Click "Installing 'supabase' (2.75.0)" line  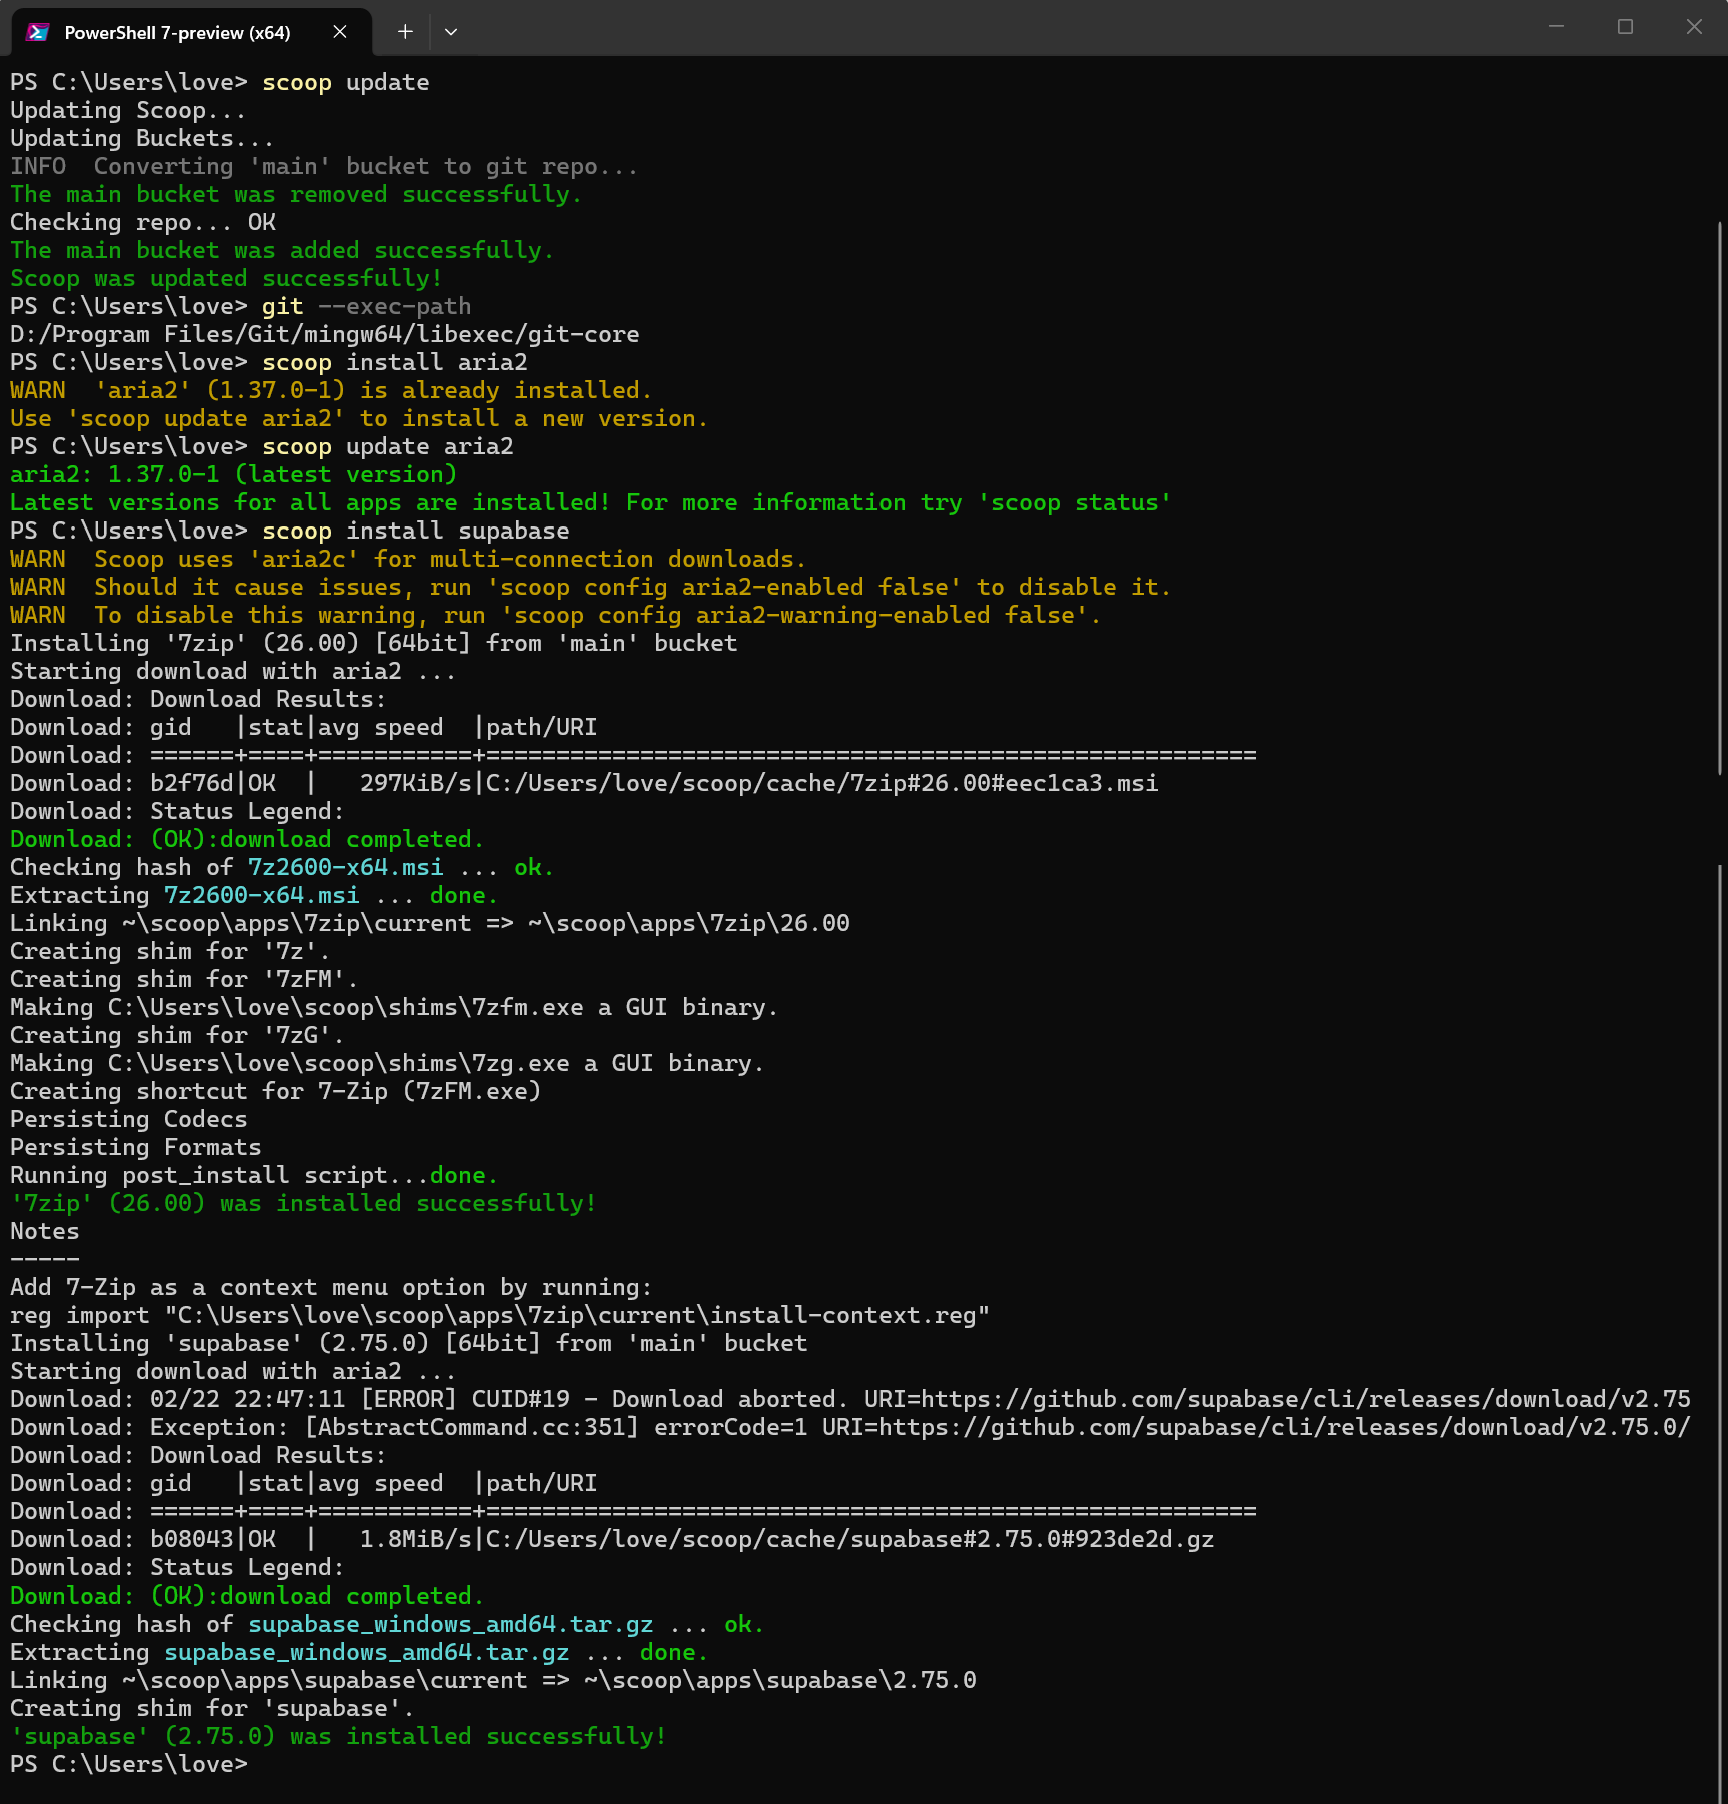pos(409,1343)
